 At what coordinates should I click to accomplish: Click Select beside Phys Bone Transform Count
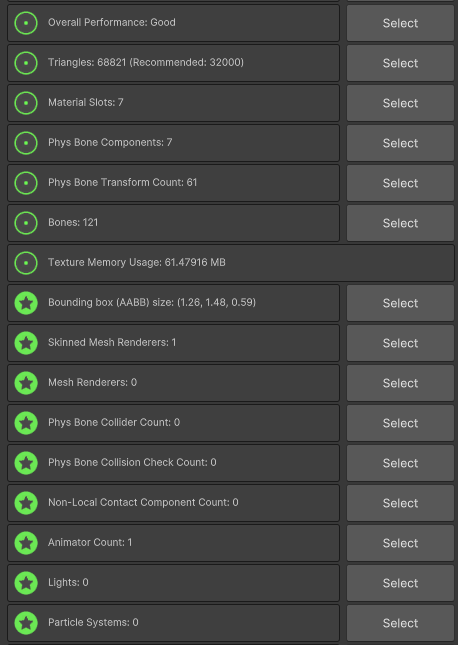click(x=400, y=183)
